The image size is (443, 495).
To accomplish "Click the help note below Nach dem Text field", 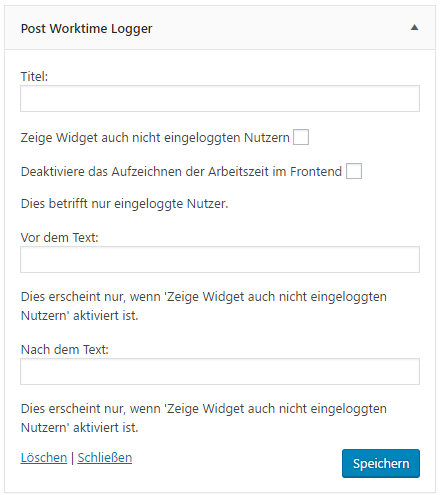I will pos(203,418).
